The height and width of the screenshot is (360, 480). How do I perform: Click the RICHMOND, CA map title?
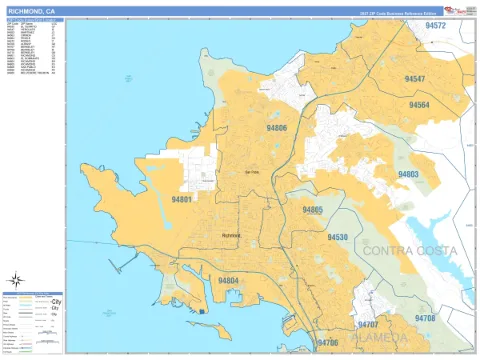click(32, 12)
